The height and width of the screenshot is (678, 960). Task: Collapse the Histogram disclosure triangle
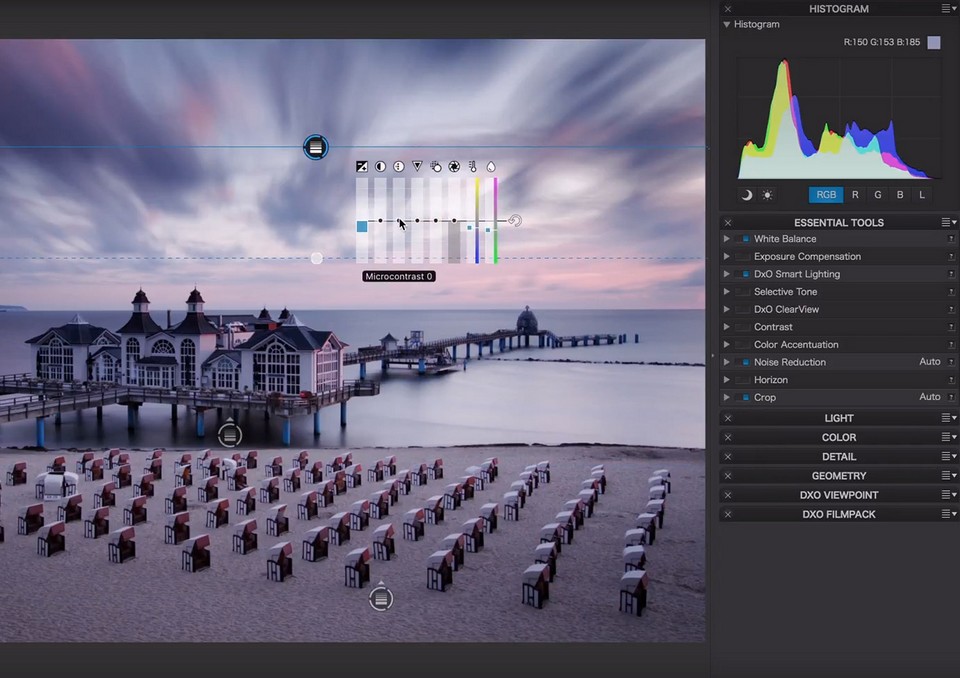pos(727,24)
